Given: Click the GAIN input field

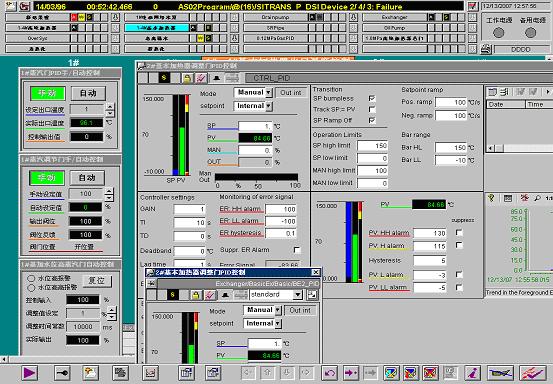Looking at the screenshot, I should pyautogui.click(x=189, y=209).
